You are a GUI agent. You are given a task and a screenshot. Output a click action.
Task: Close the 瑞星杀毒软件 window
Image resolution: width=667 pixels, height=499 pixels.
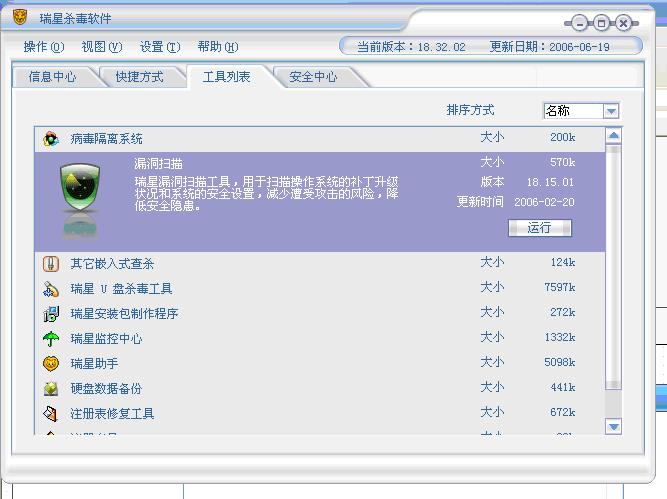point(623,23)
